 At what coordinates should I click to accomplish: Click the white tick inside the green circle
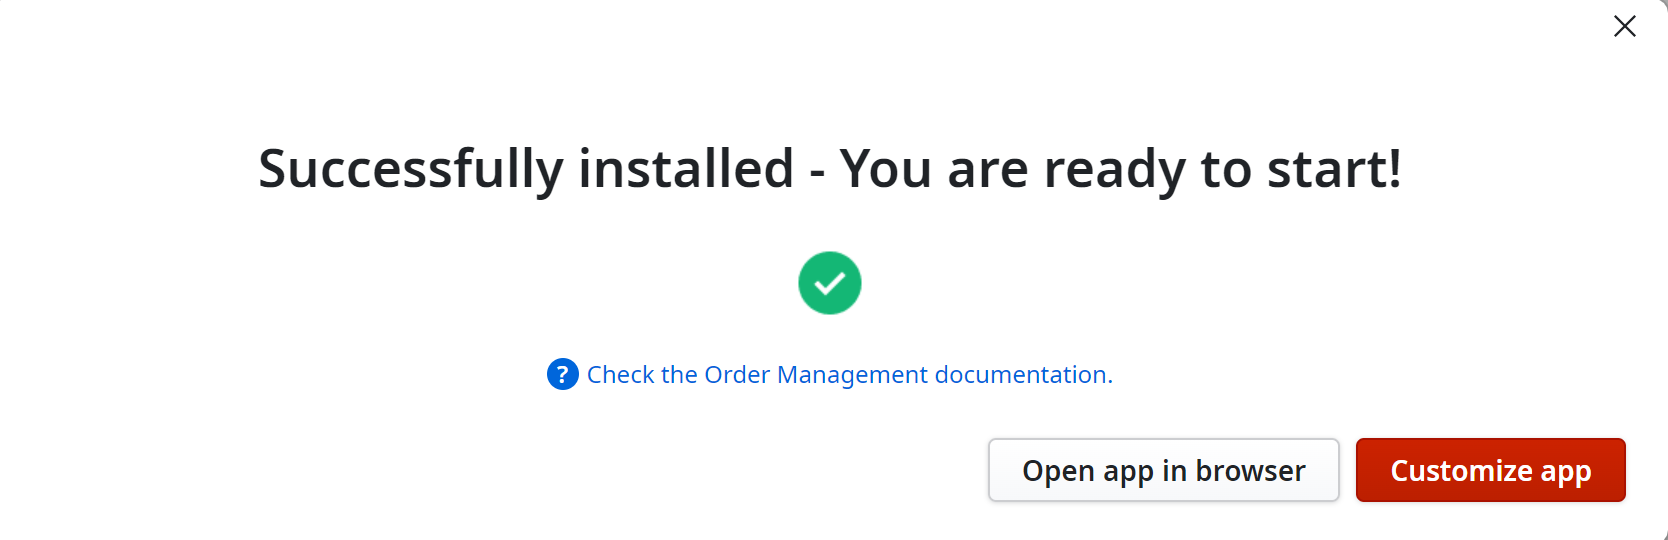[x=830, y=284]
